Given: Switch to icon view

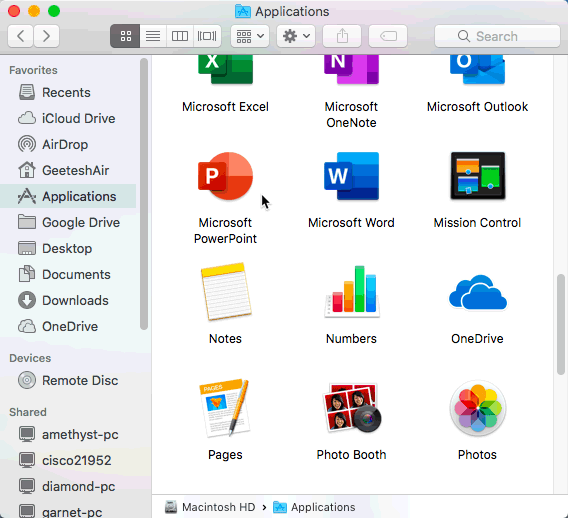Looking at the screenshot, I should (125, 36).
